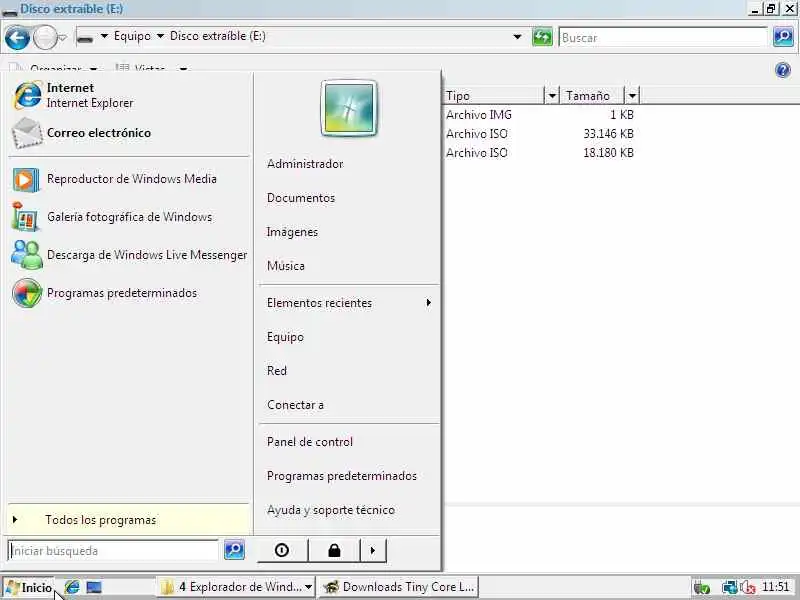Open Explorador de Windows taskbar group

[236, 587]
